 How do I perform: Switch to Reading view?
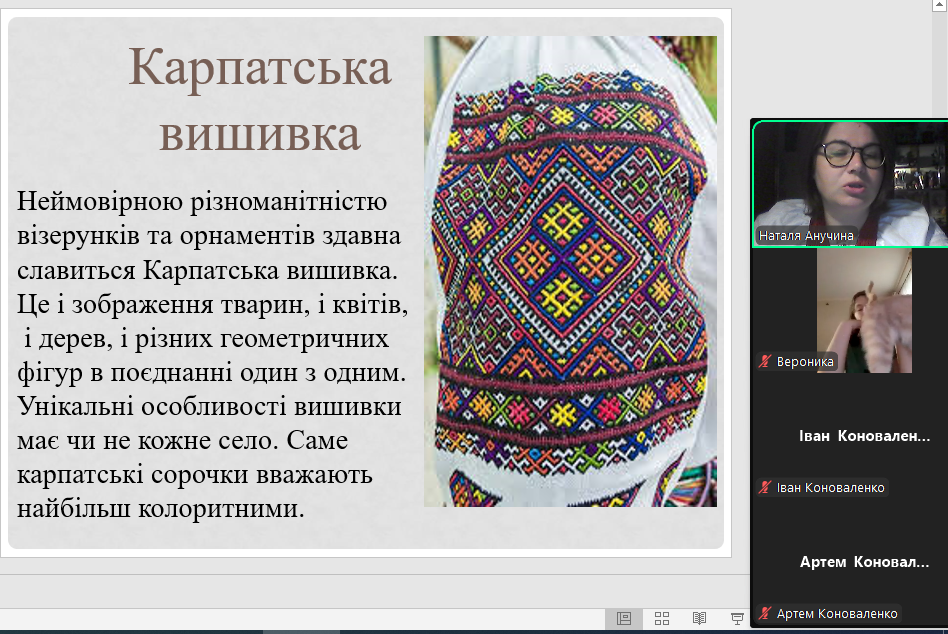[x=700, y=618]
